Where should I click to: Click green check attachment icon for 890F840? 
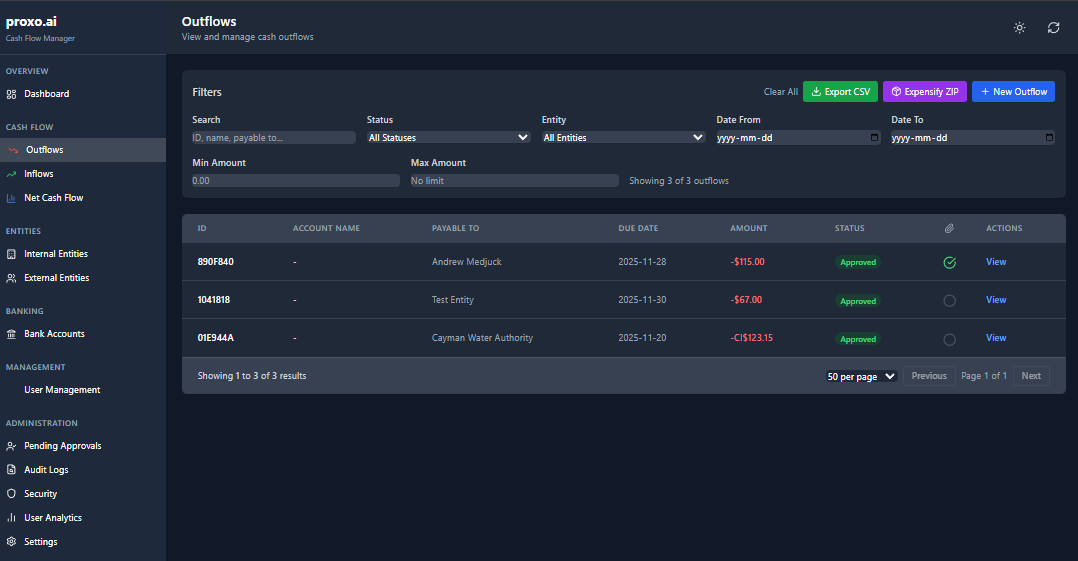[x=949, y=262]
